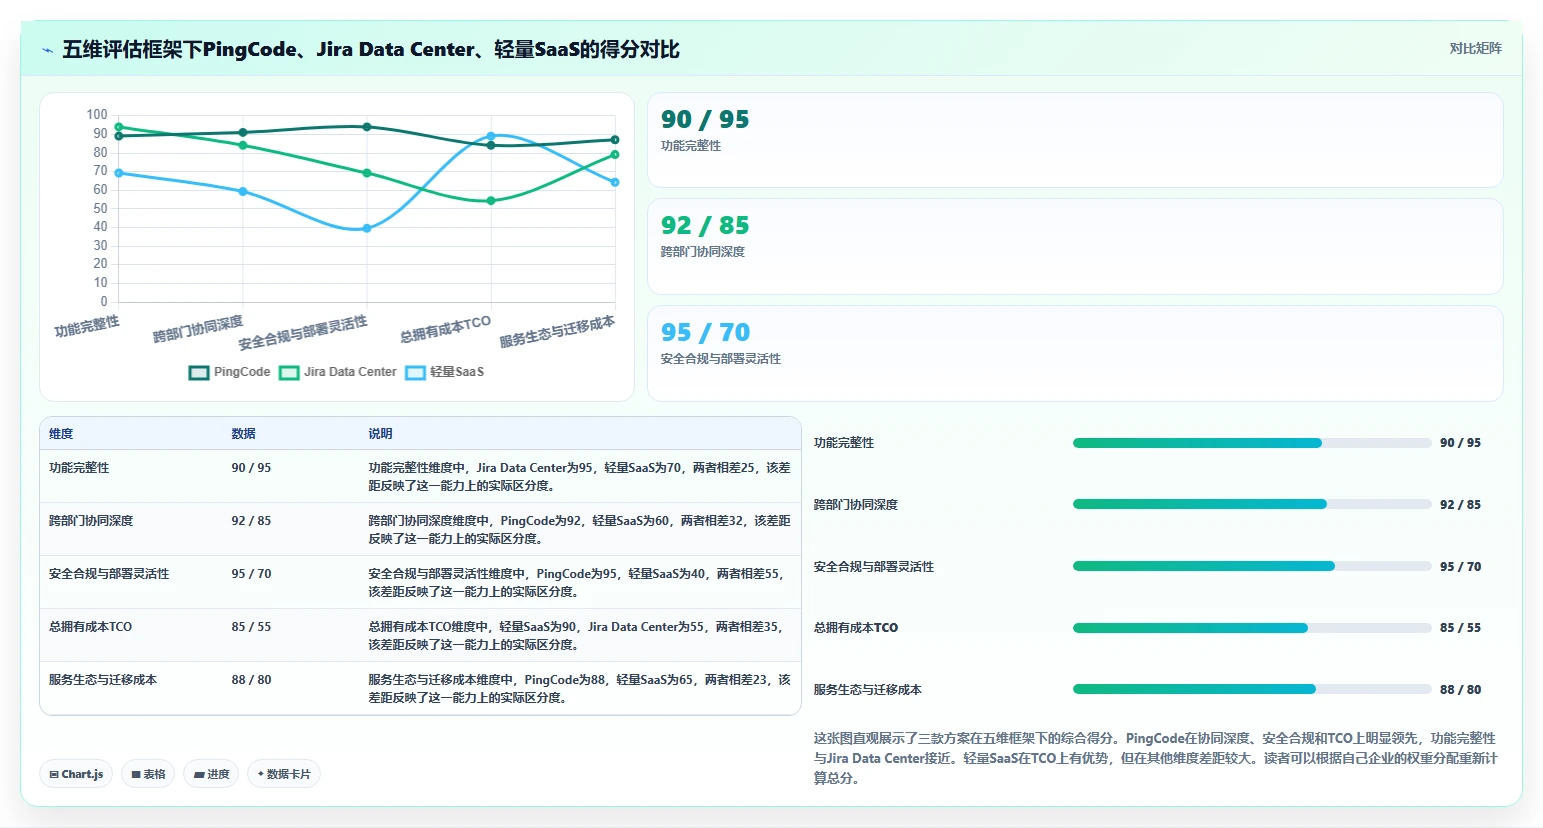This screenshot has height=828, width=1543.
Task: Click the 表格 chip at bottom
Action: (148, 774)
